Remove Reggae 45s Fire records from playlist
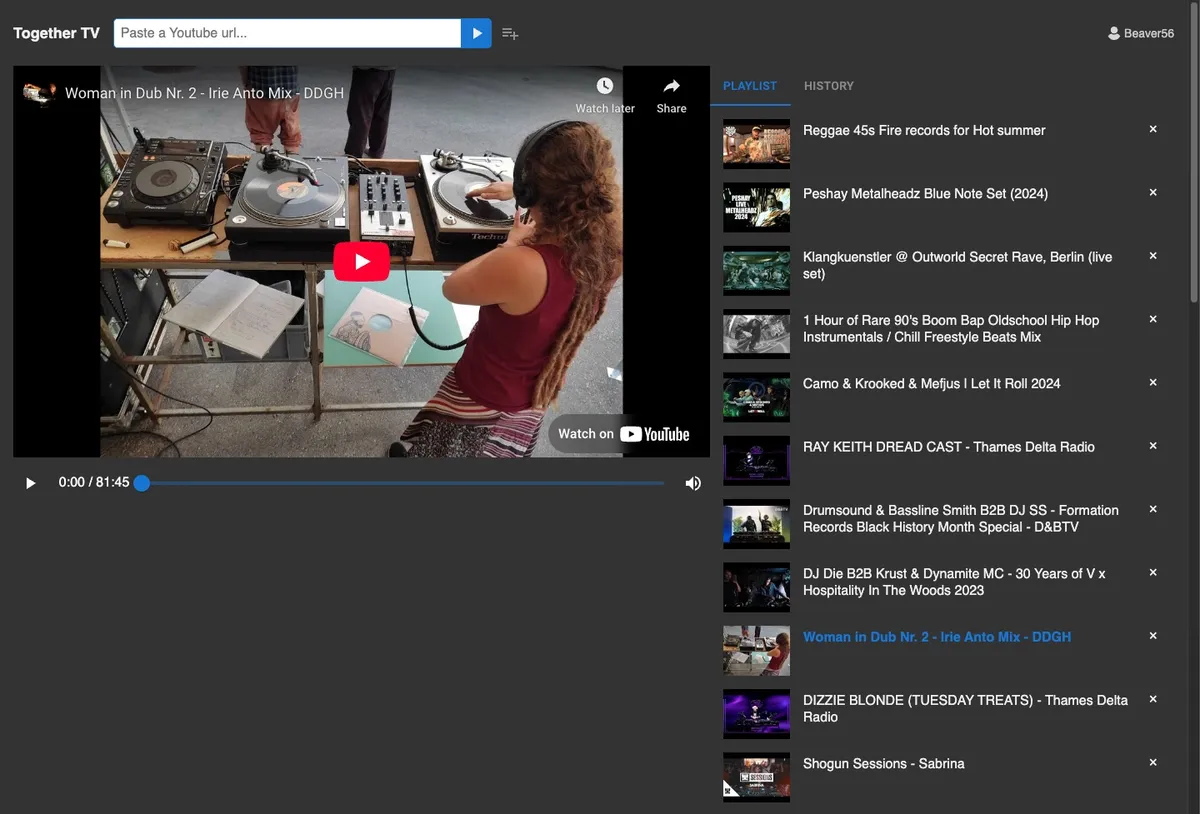This screenshot has height=814, width=1200. (1153, 129)
